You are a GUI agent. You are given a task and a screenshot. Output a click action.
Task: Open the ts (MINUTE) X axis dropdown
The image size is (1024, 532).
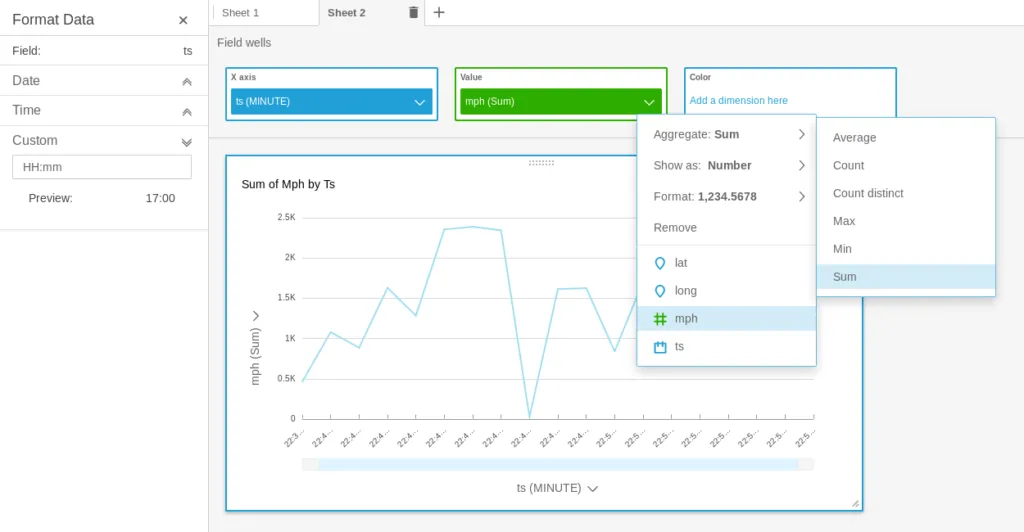(x=420, y=102)
